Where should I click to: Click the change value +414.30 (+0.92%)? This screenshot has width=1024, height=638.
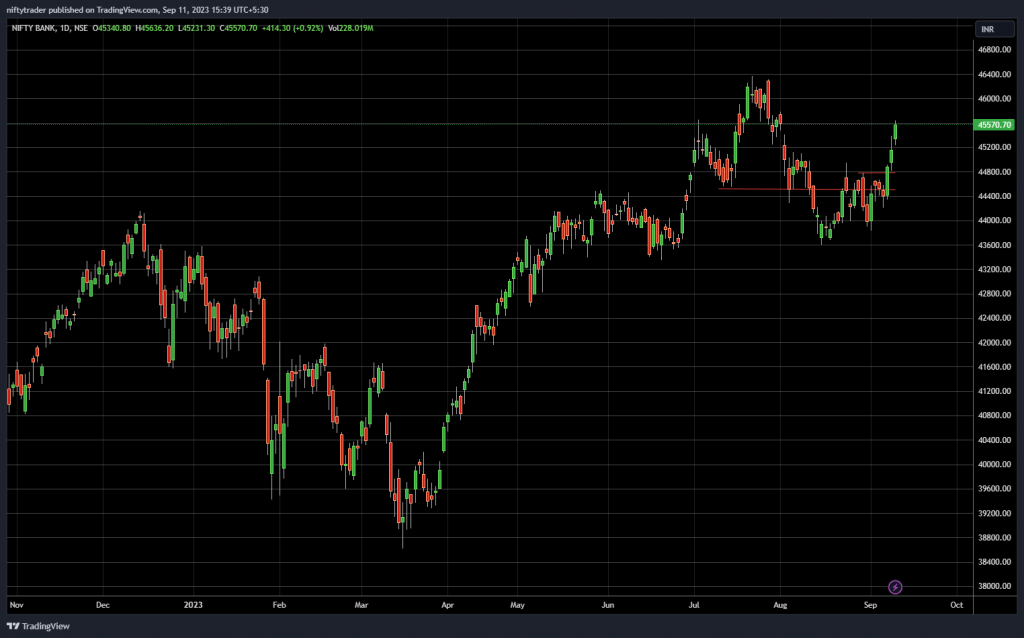[293, 28]
